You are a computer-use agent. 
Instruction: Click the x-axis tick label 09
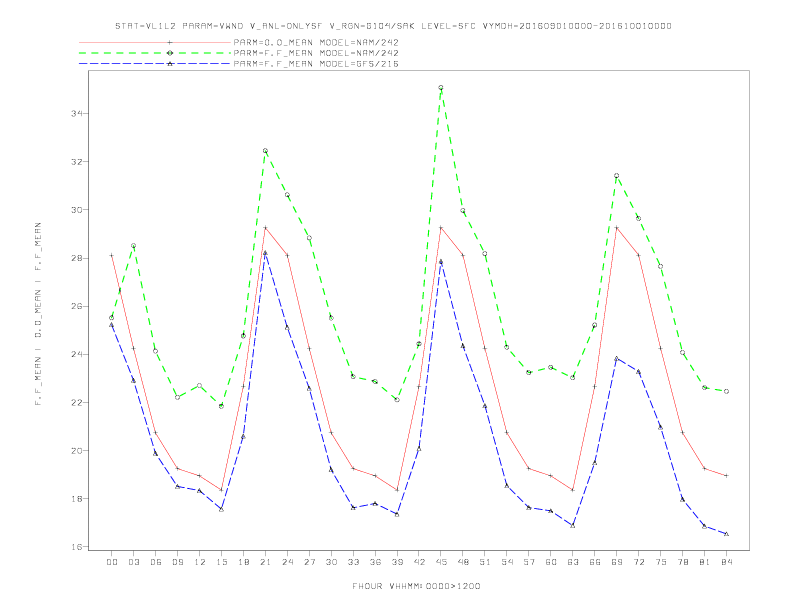click(177, 562)
